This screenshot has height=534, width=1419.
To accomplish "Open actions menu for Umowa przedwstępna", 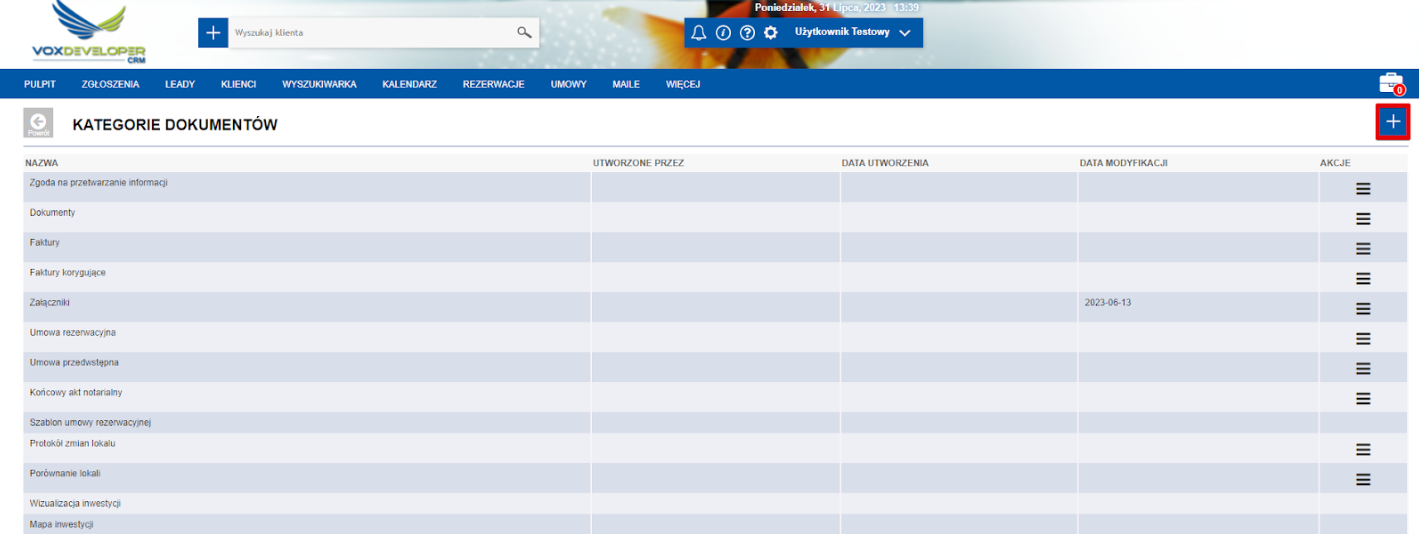I will click(x=1363, y=368).
